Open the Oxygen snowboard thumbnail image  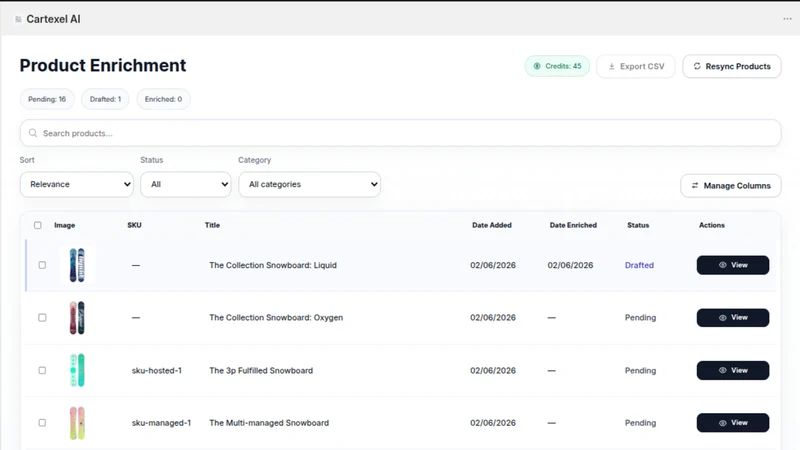point(77,317)
